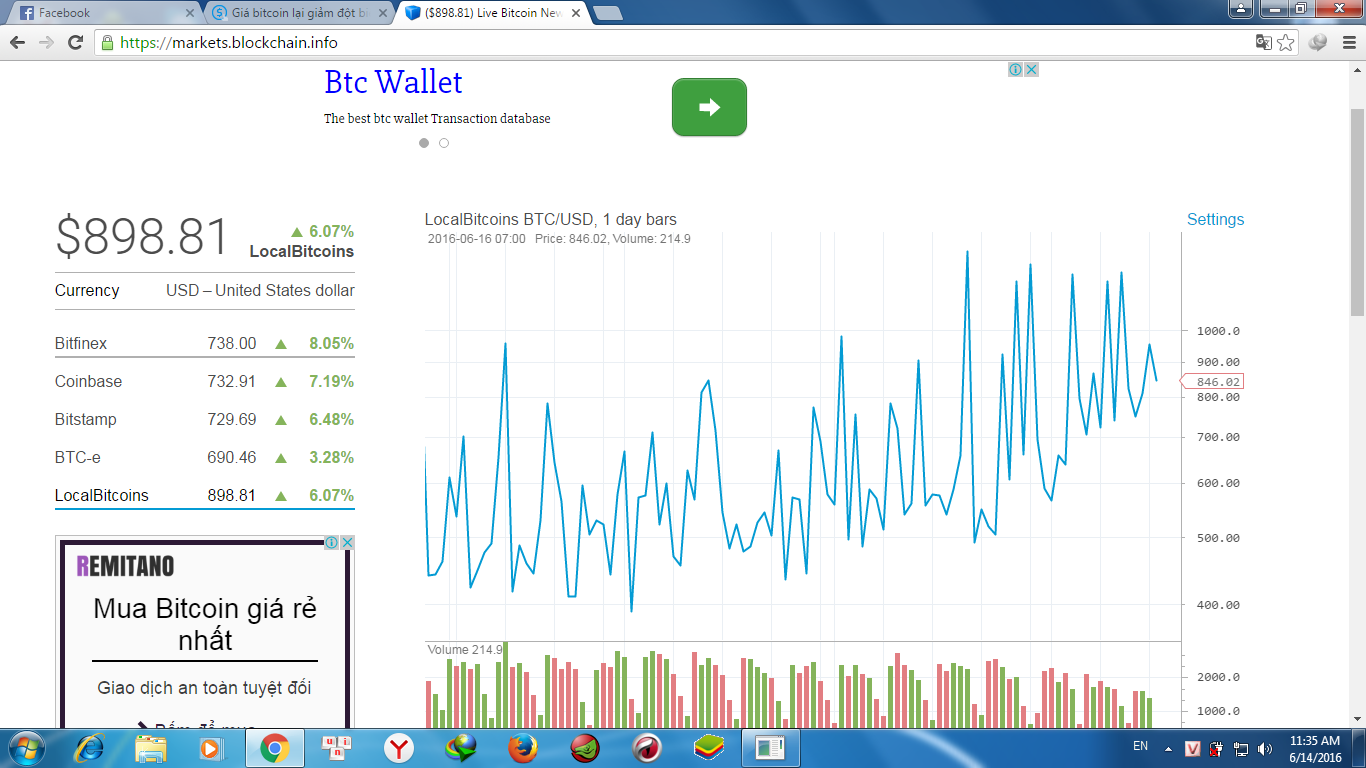The width and height of the screenshot is (1366, 768).
Task: Click the BTC-e change 3.28%
Action: [x=332, y=458]
